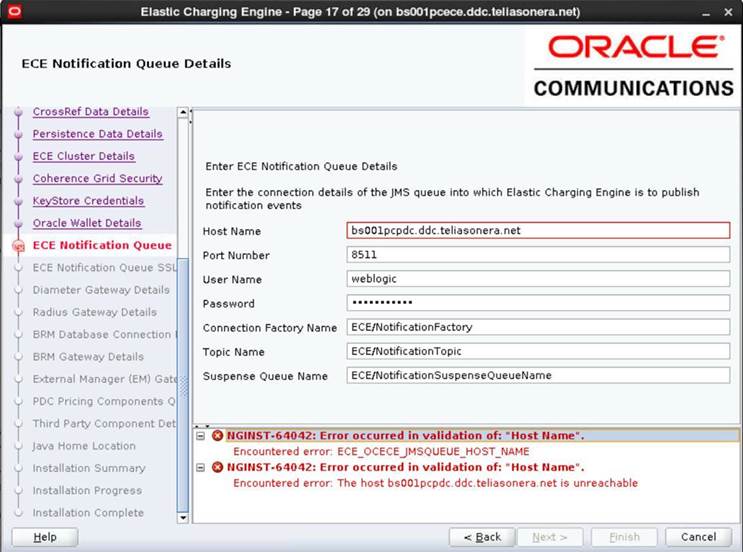Open the Persistence Data Details step
This screenshot has height=552, width=743.
tap(97, 134)
